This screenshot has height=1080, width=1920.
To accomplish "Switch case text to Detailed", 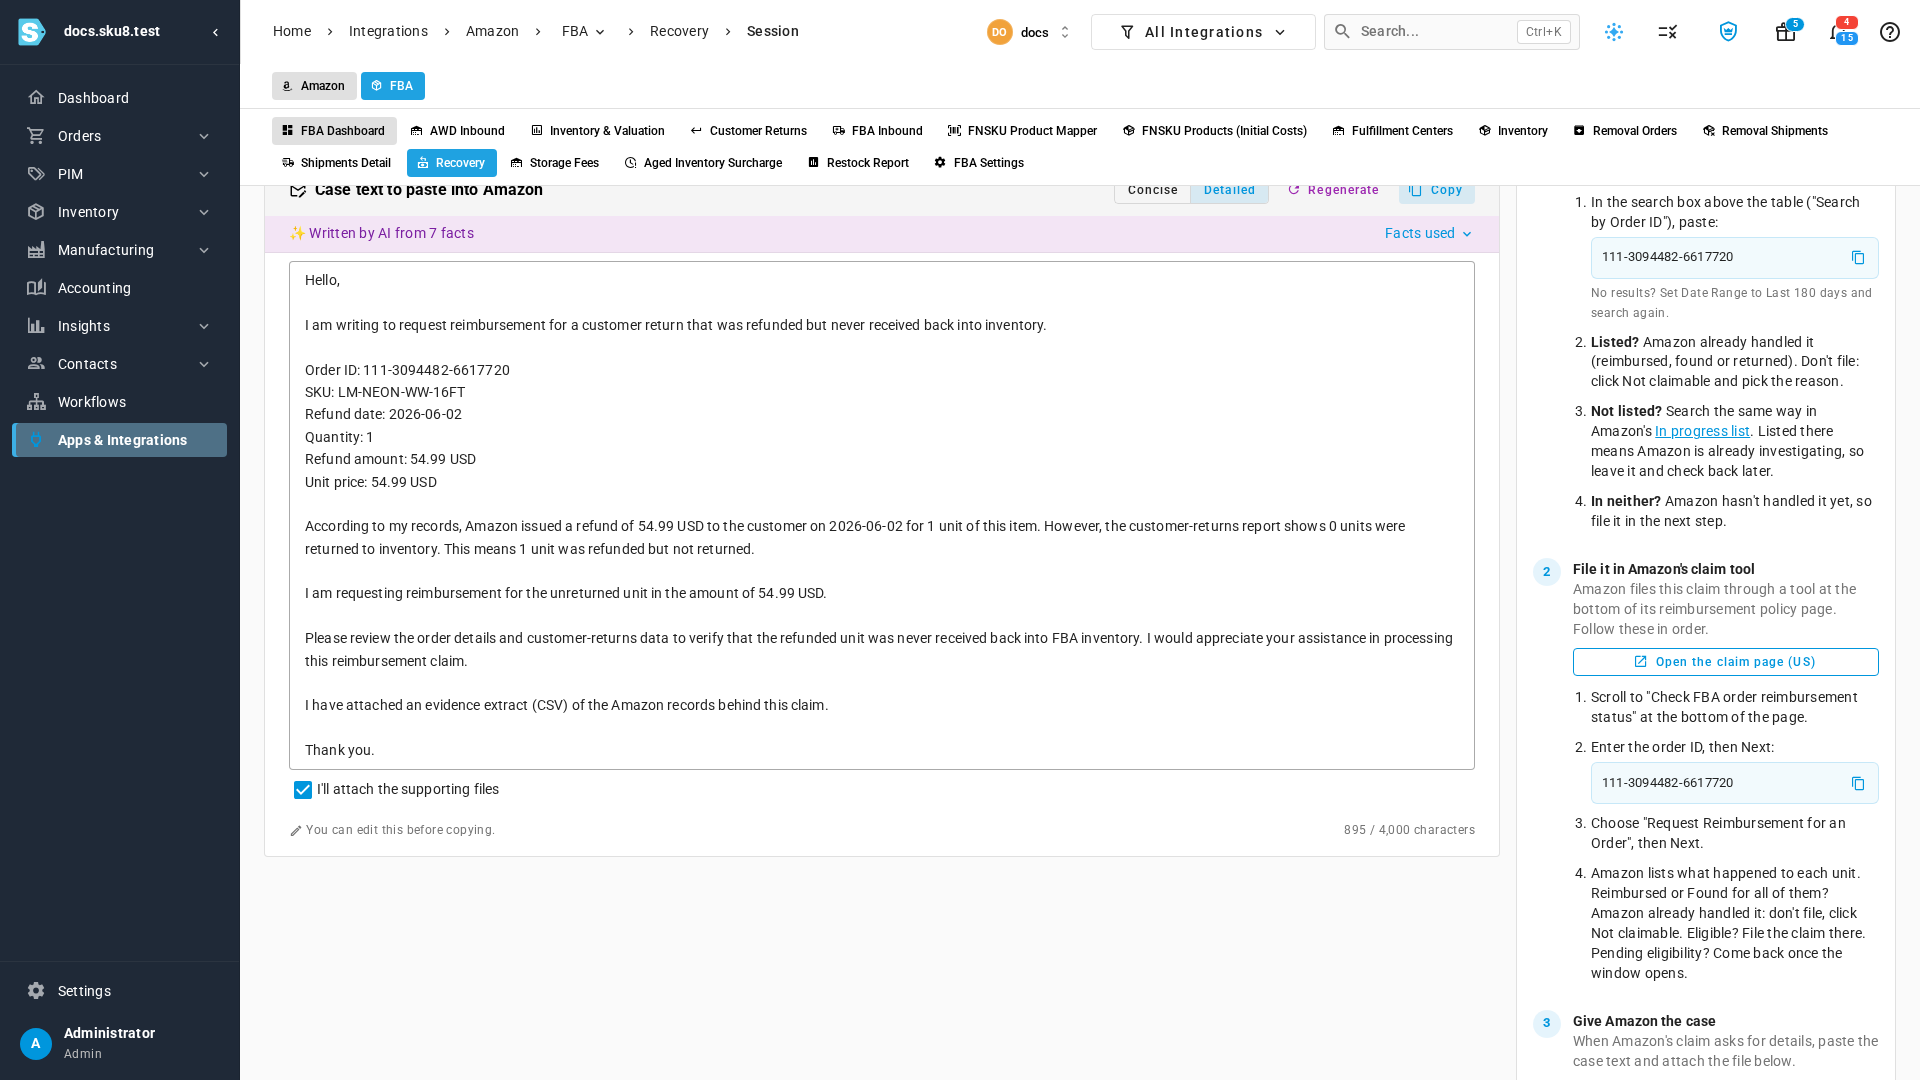I will click(x=1229, y=190).
